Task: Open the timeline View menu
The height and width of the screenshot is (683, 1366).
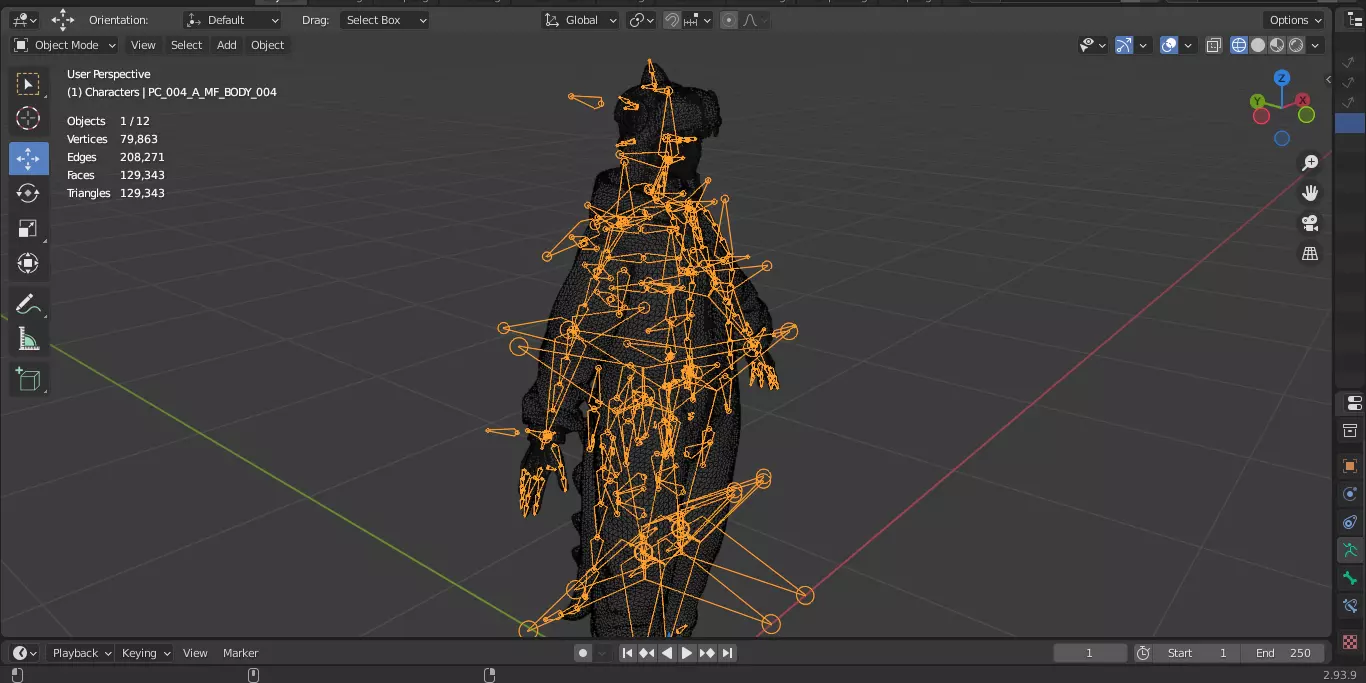Action: (x=195, y=653)
